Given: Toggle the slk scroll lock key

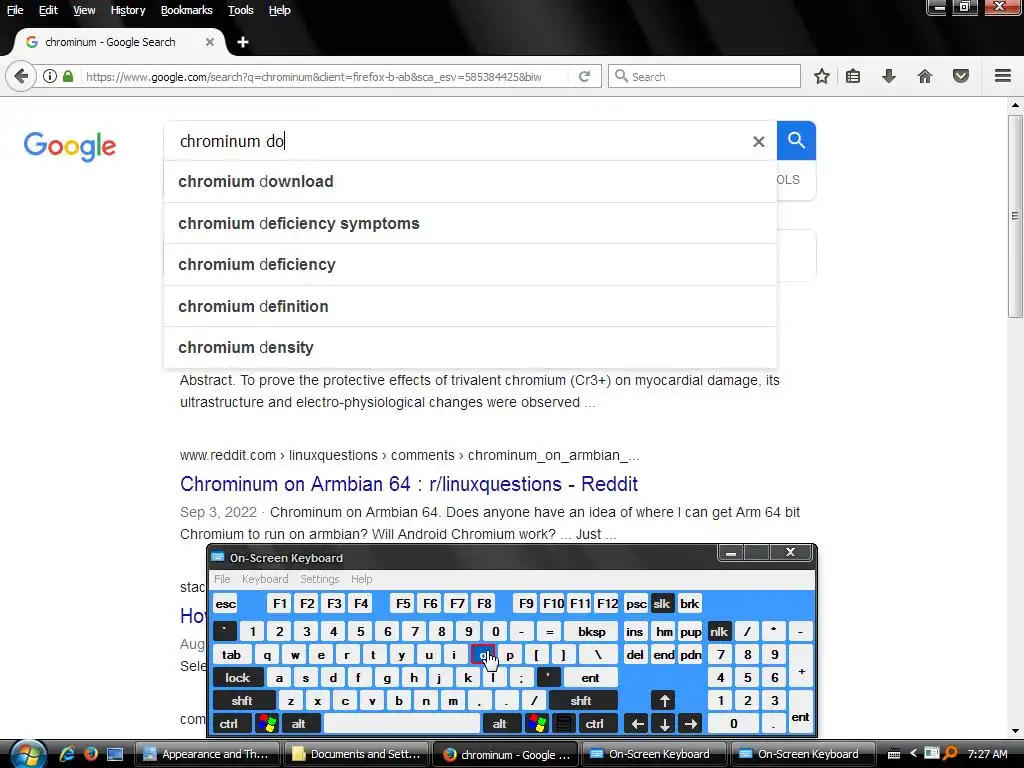Looking at the screenshot, I should 662,604.
